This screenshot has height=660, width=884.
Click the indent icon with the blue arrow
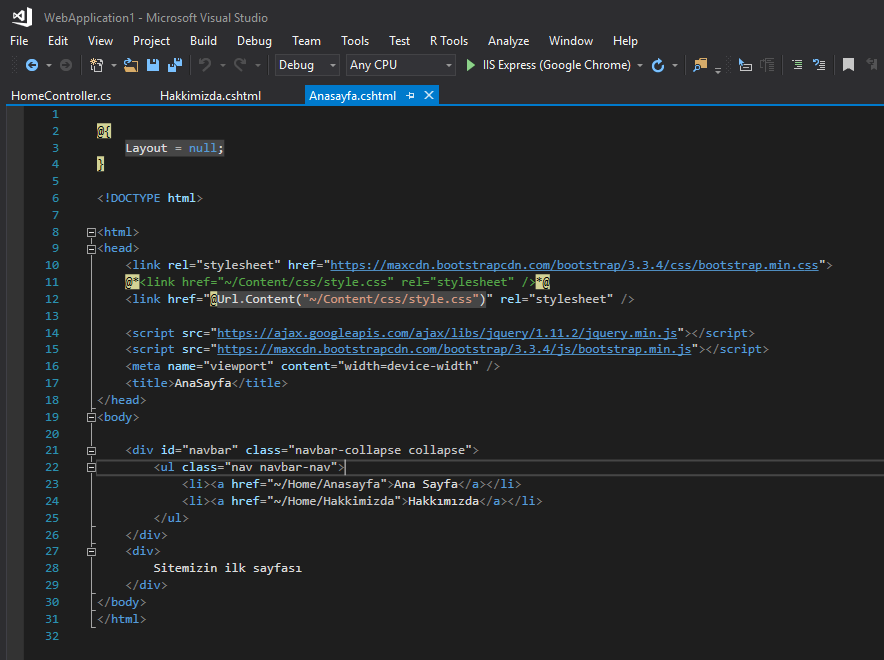pos(819,65)
